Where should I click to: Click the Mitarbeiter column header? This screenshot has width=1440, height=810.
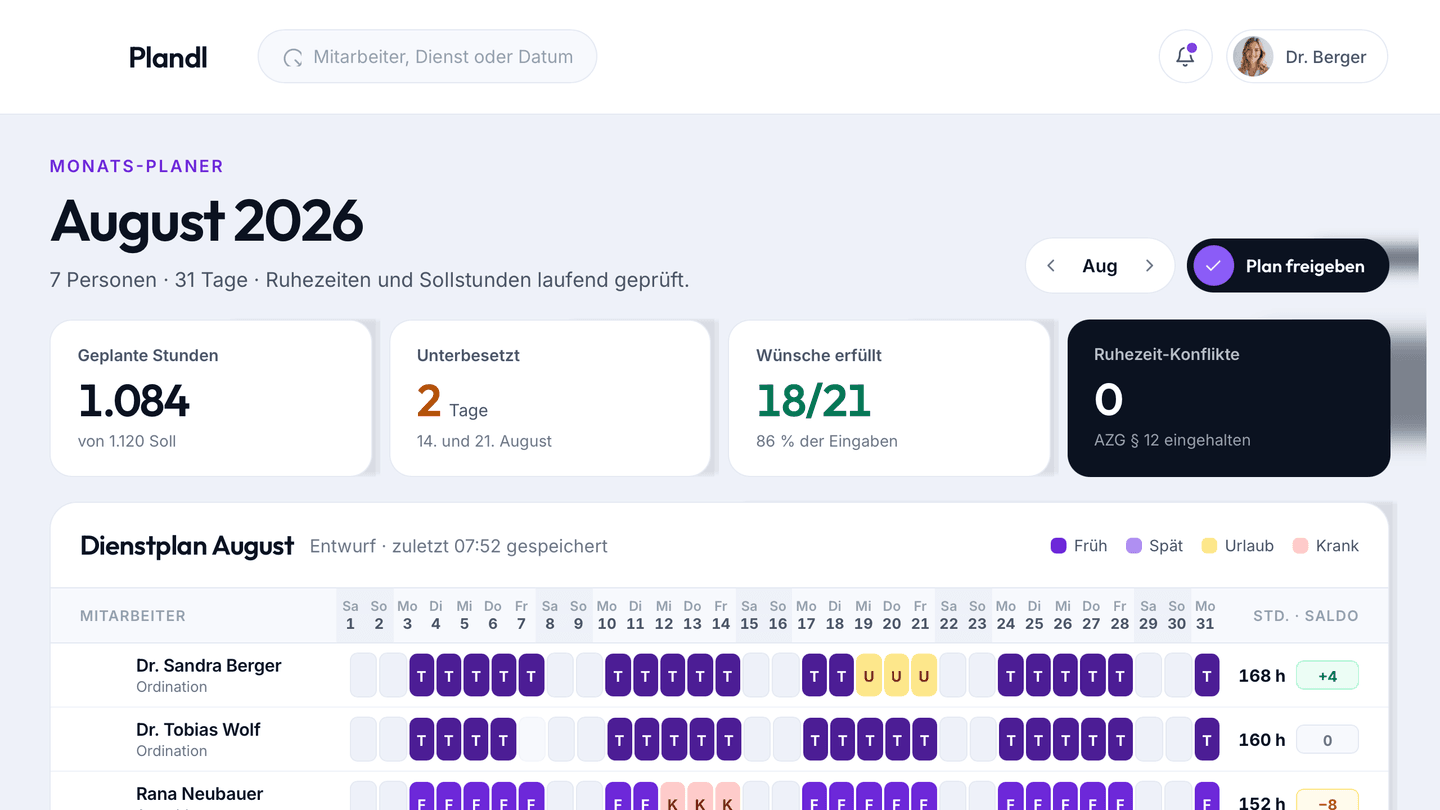click(x=133, y=616)
